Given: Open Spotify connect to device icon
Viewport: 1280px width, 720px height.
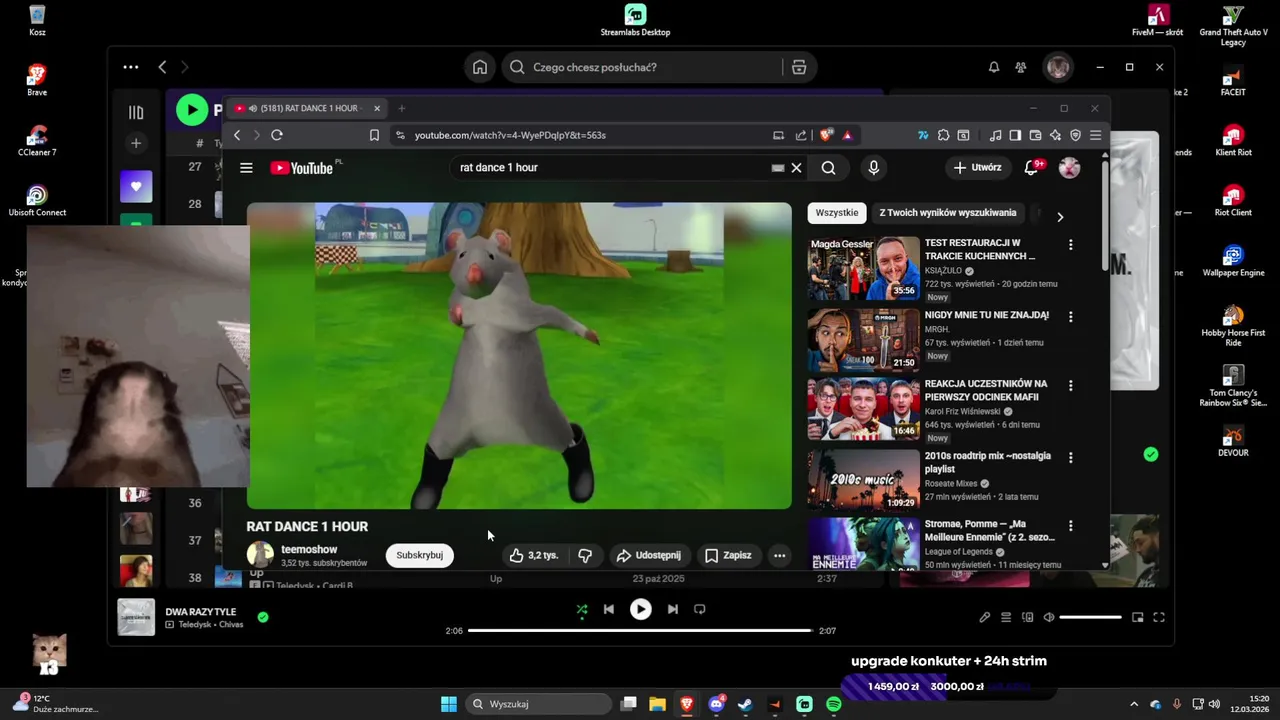Looking at the screenshot, I should (1027, 618).
